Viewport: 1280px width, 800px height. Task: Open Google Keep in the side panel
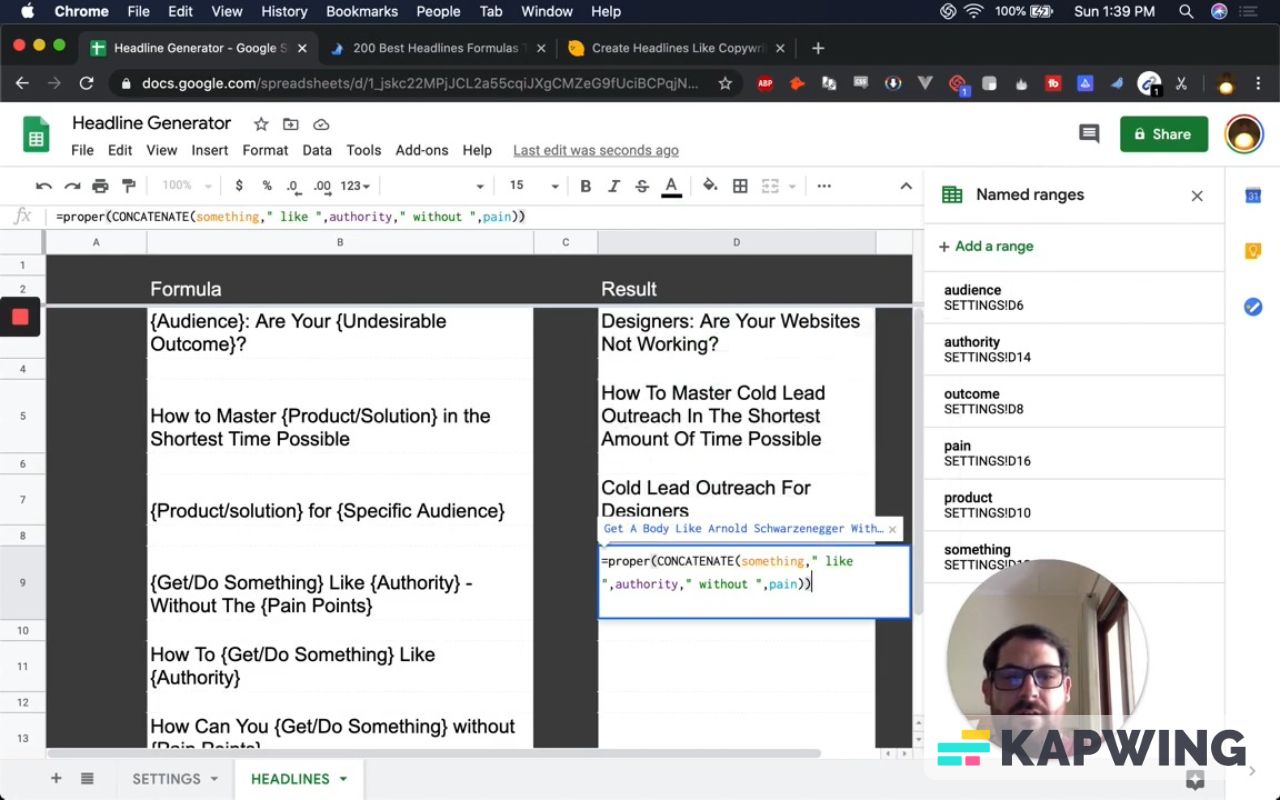(x=1253, y=251)
